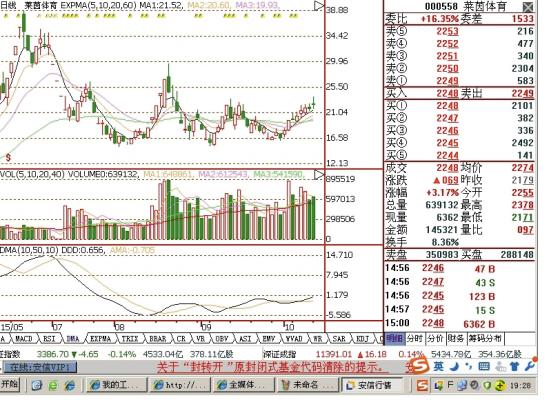This screenshot has width=550, height=412.
Task: Click the 最高 price 2378
Action: tap(522, 205)
